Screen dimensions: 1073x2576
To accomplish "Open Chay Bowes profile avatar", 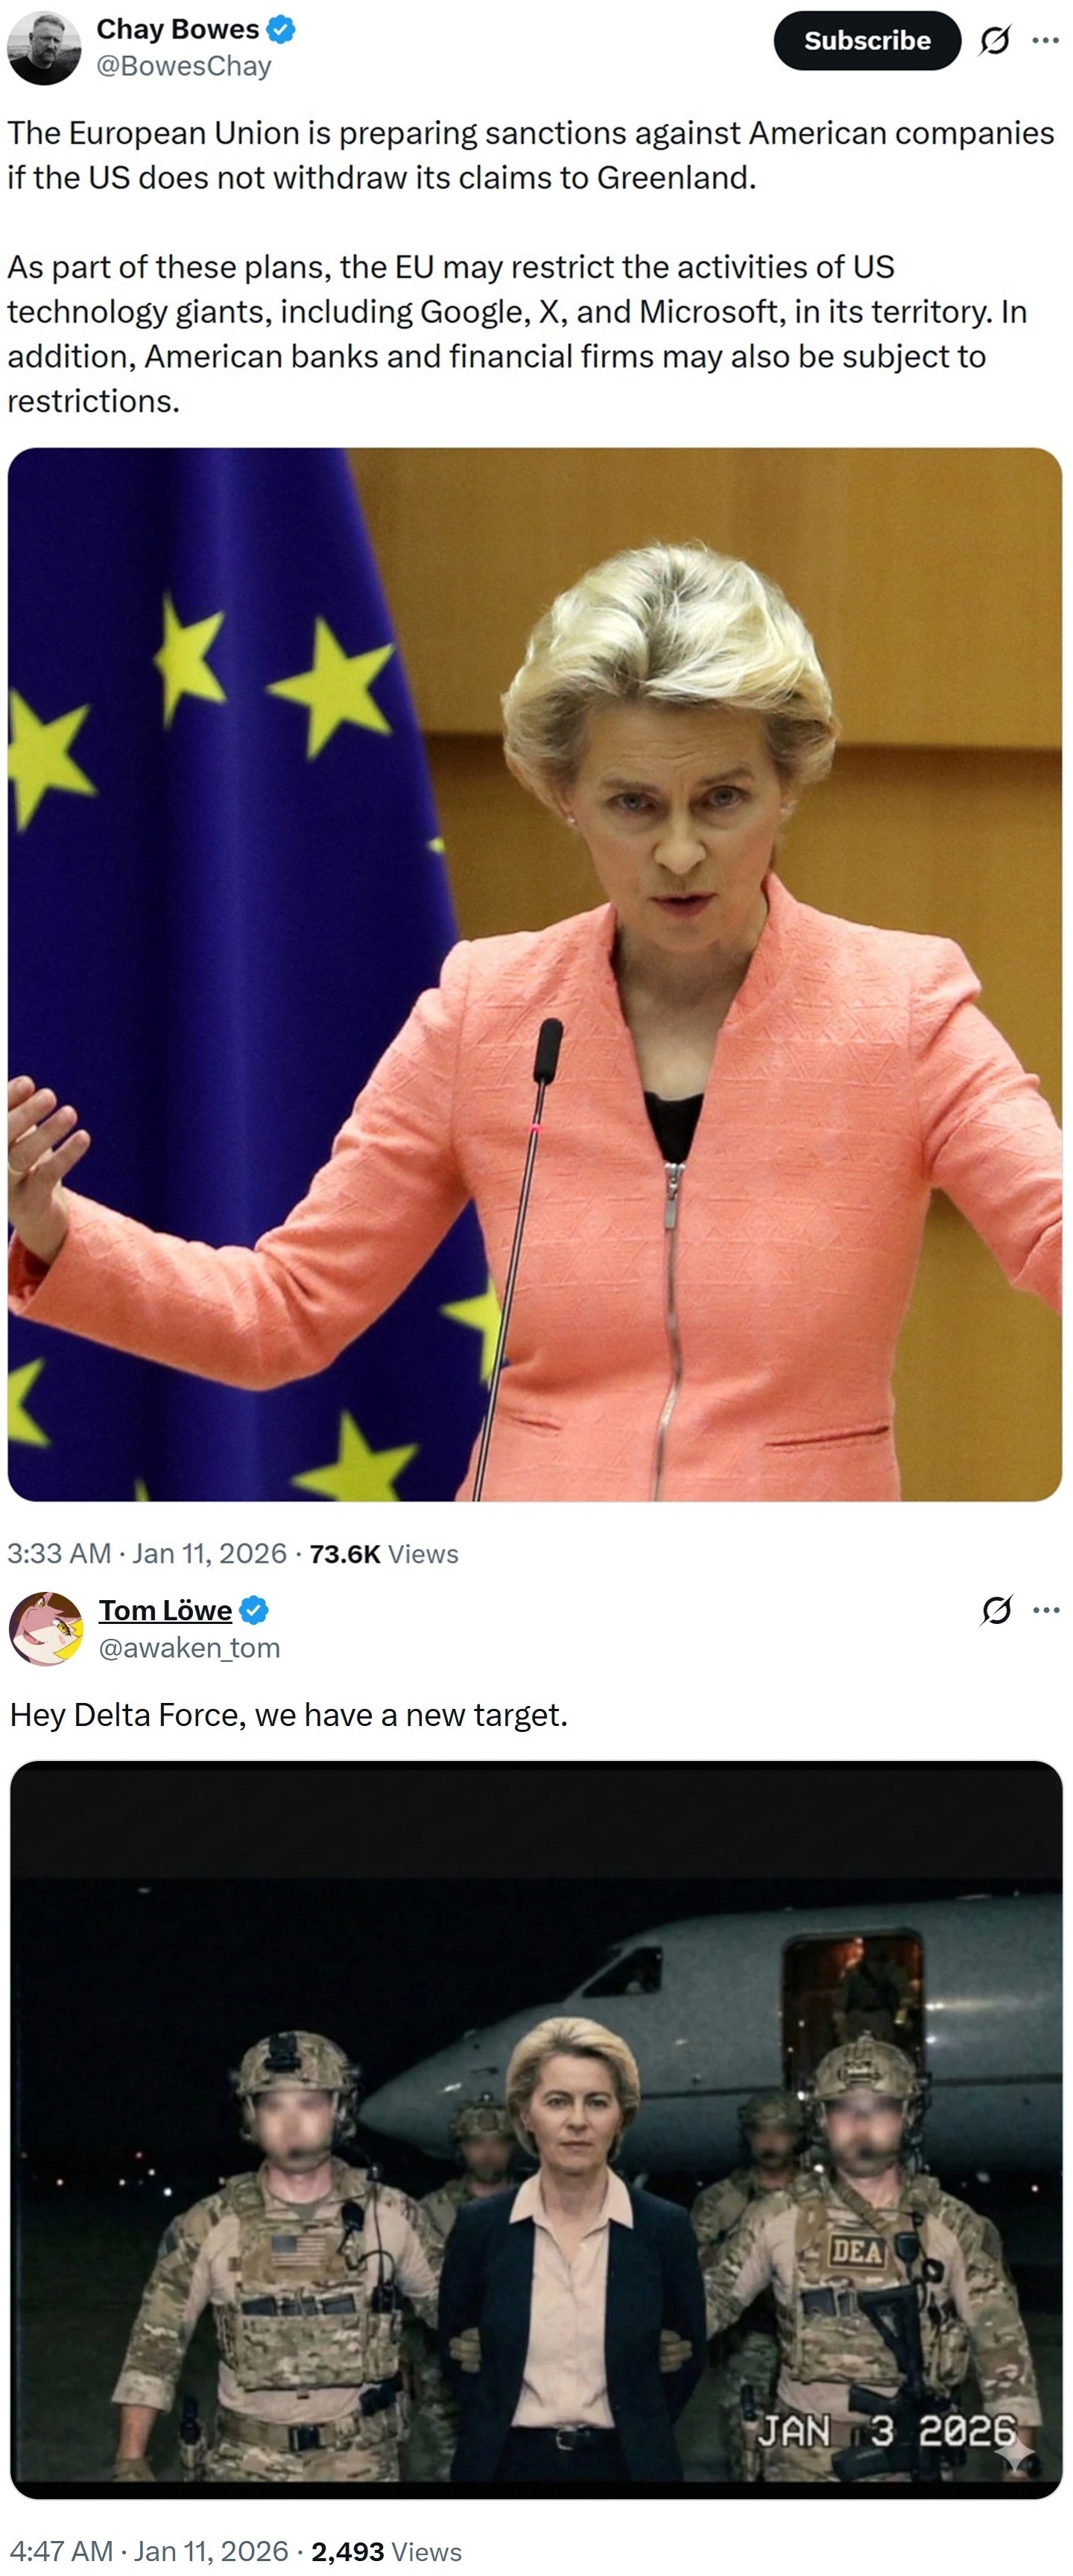I will click(44, 47).
